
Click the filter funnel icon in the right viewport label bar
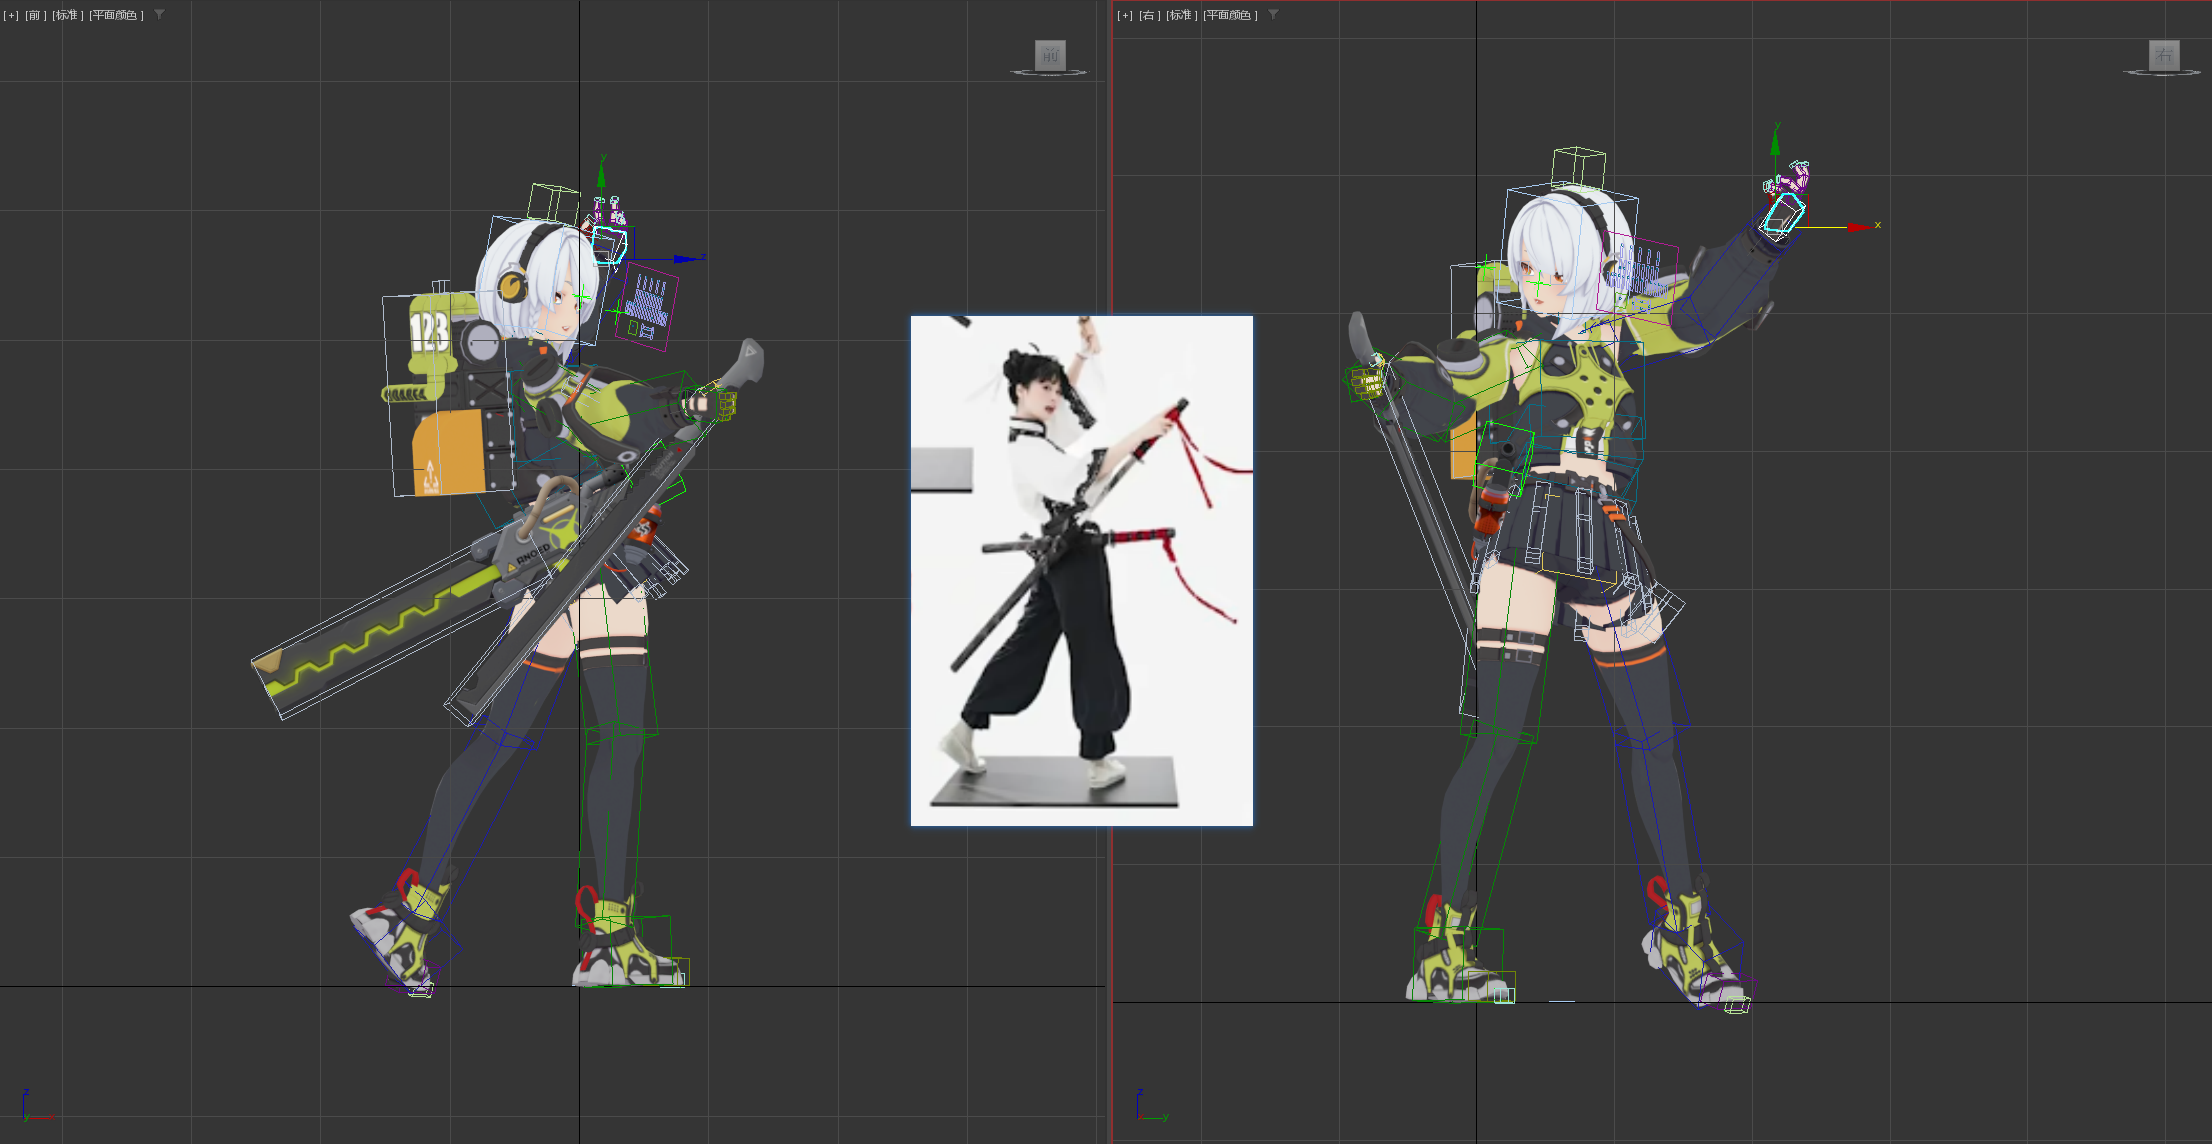click(1272, 15)
